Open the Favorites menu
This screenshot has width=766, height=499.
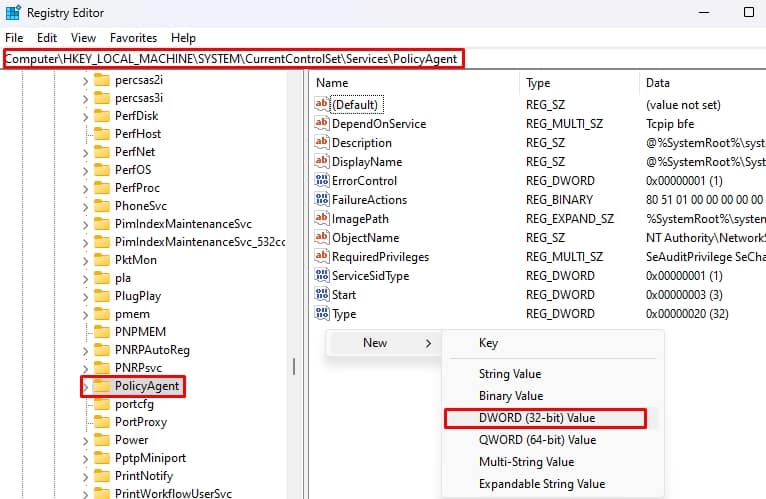point(133,38)
